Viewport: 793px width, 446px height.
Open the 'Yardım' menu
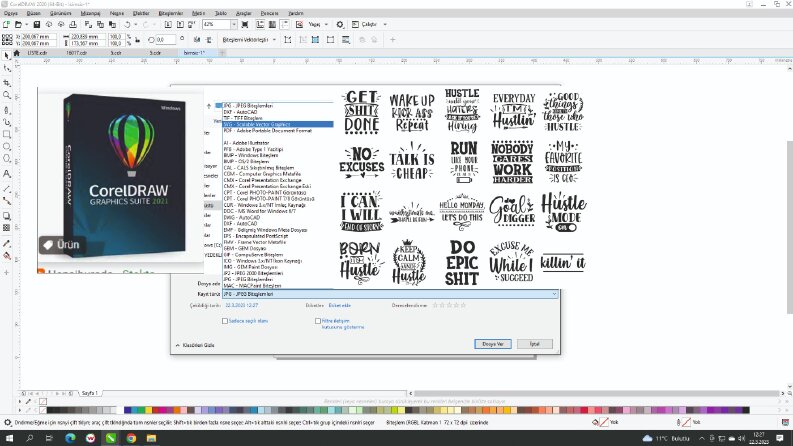tap(296, 13)
